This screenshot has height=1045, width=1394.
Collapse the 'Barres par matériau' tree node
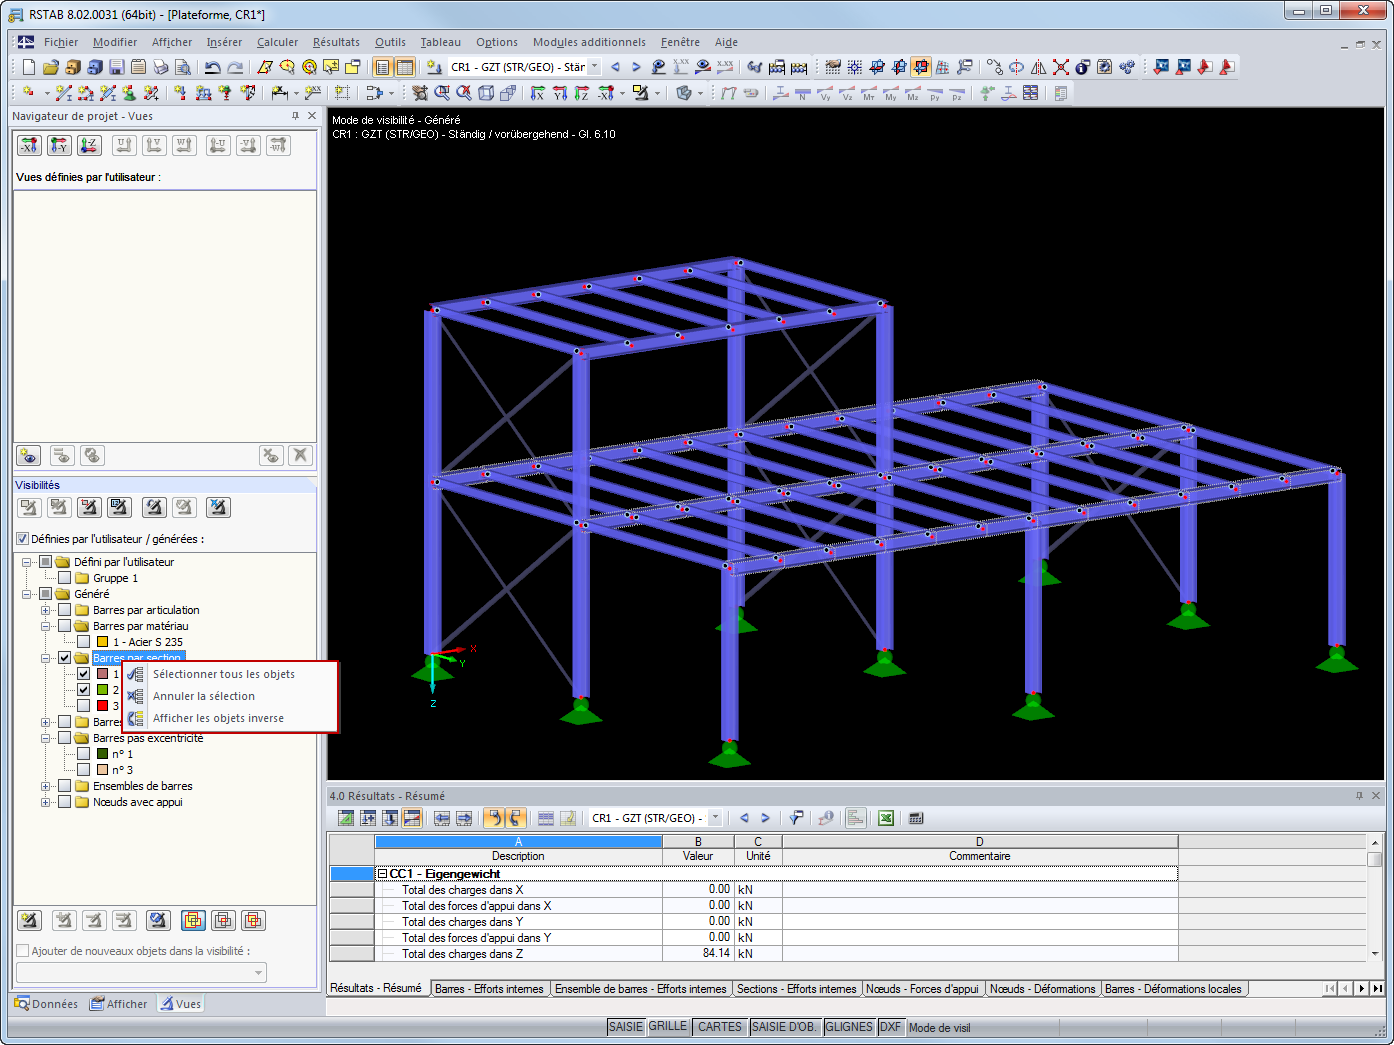(x=45, y=626)
